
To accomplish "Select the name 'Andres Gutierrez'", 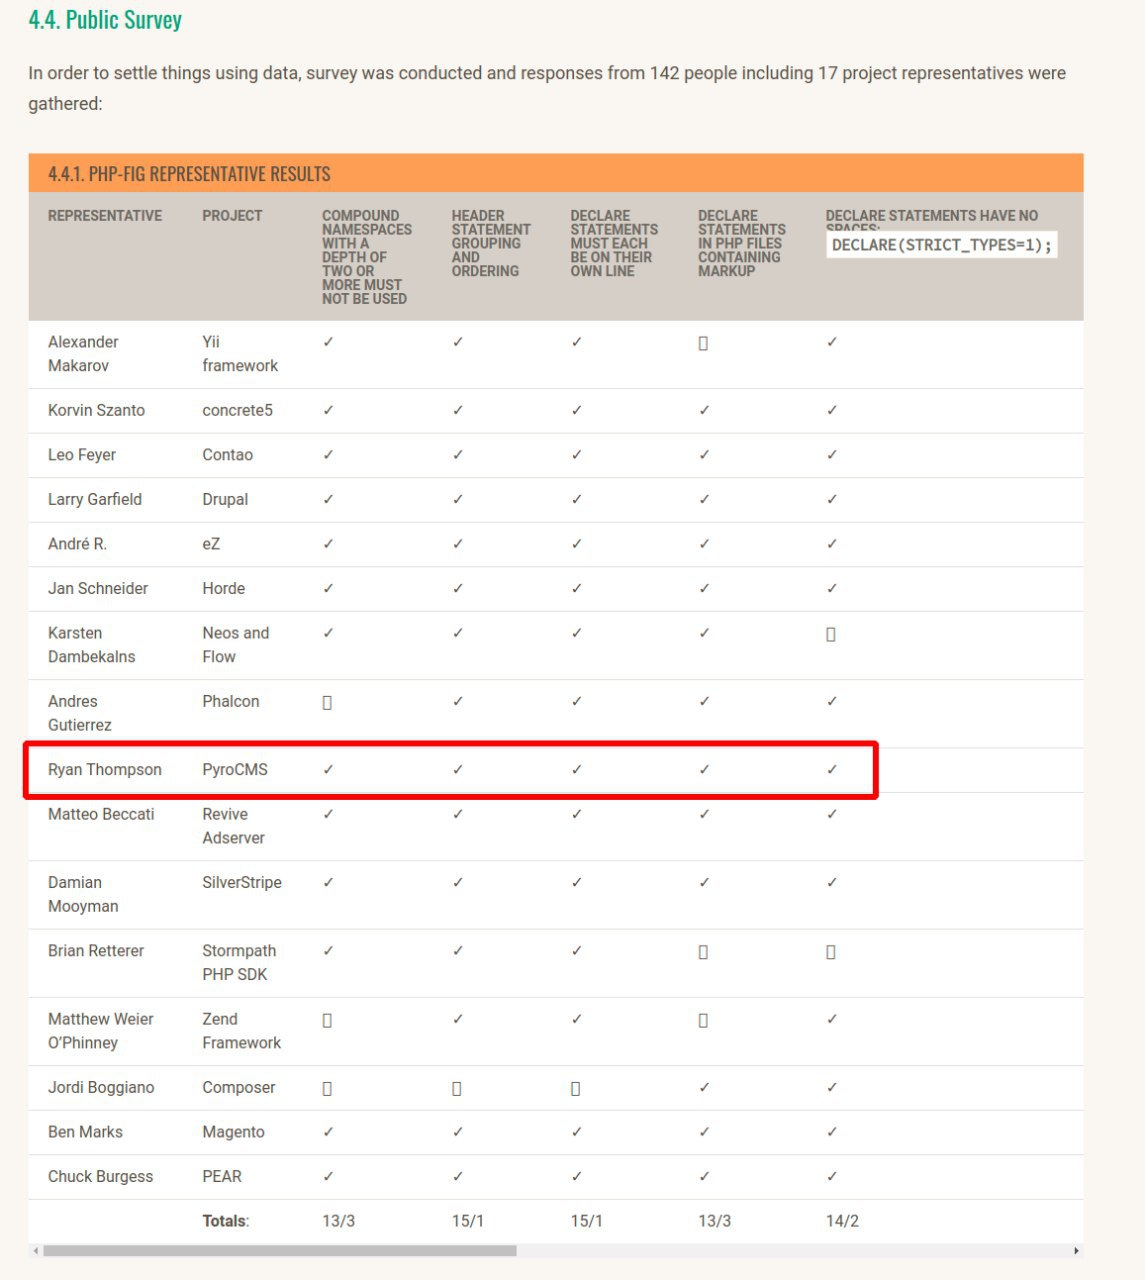I will (79, 713).
